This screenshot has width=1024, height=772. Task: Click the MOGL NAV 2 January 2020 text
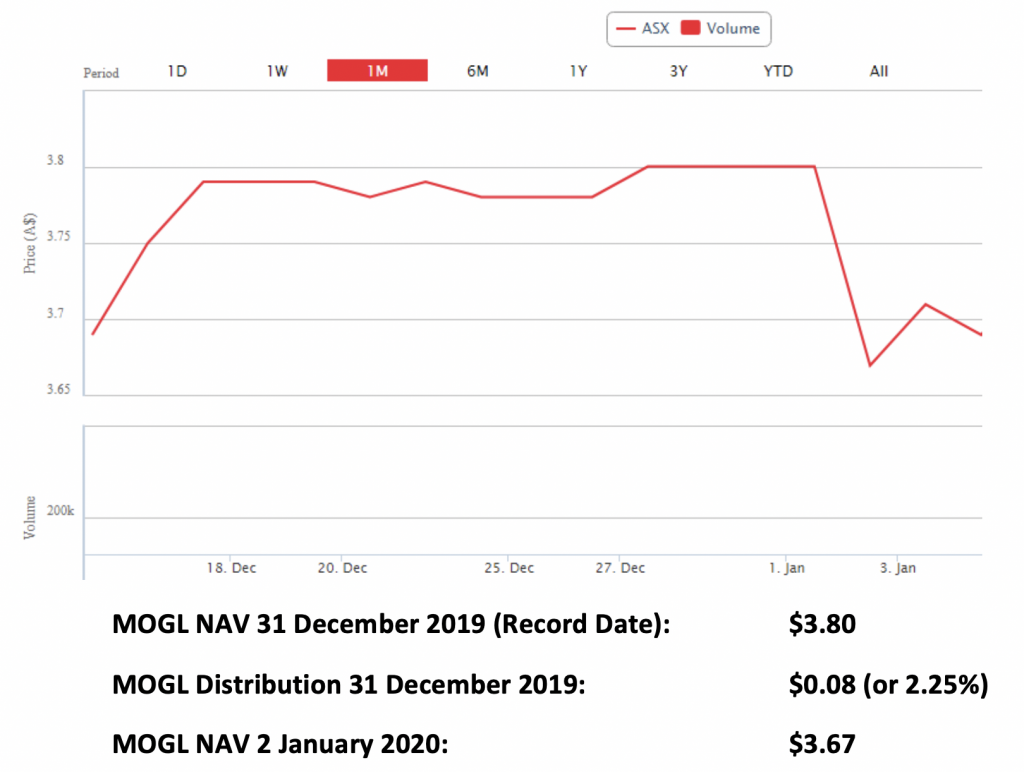coord(280,744)
